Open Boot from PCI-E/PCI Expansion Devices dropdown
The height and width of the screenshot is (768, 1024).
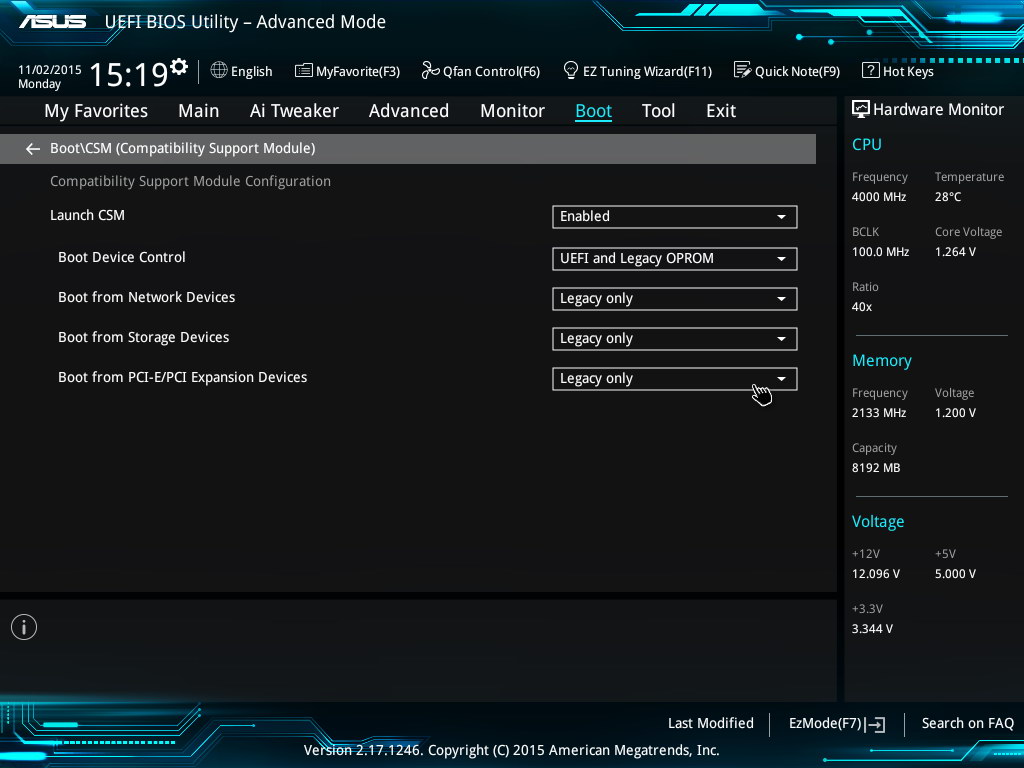point(674,378)
